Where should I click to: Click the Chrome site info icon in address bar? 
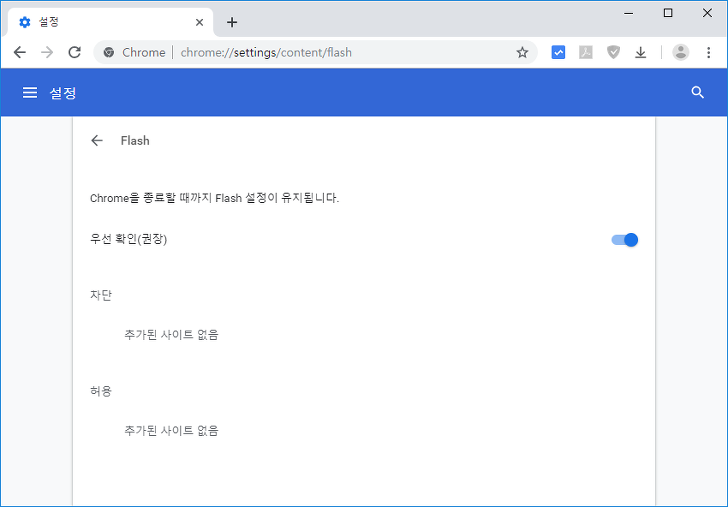click(x=109, y=52)
